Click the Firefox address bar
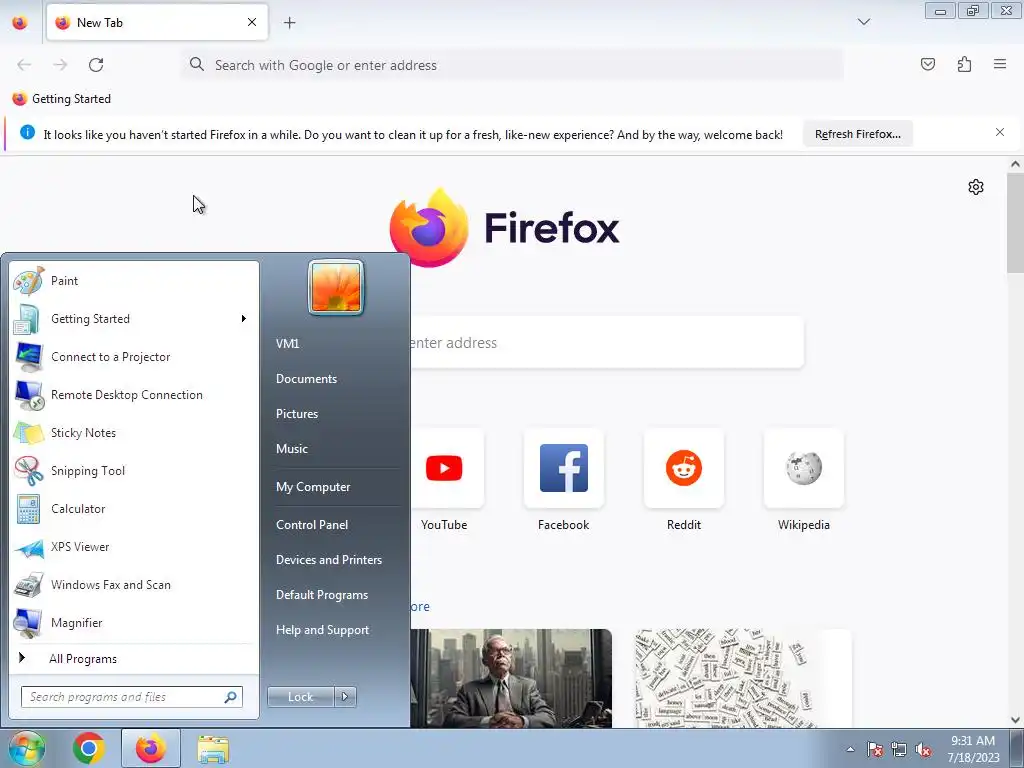The width and height of the screenshot is (1024, 768). (512, 65)
